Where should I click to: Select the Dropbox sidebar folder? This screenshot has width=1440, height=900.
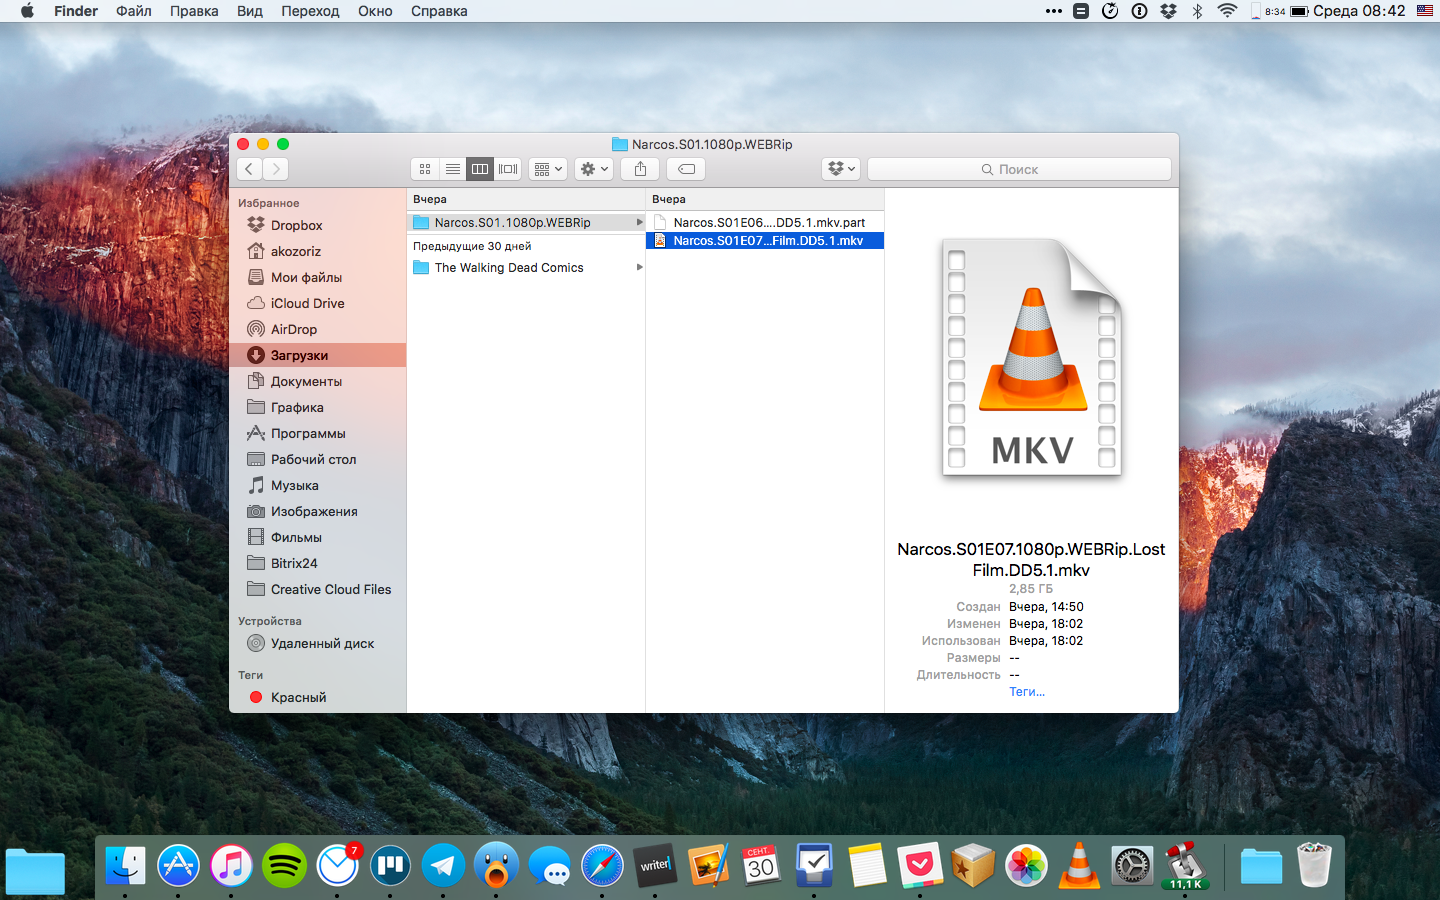coord(296,225)
